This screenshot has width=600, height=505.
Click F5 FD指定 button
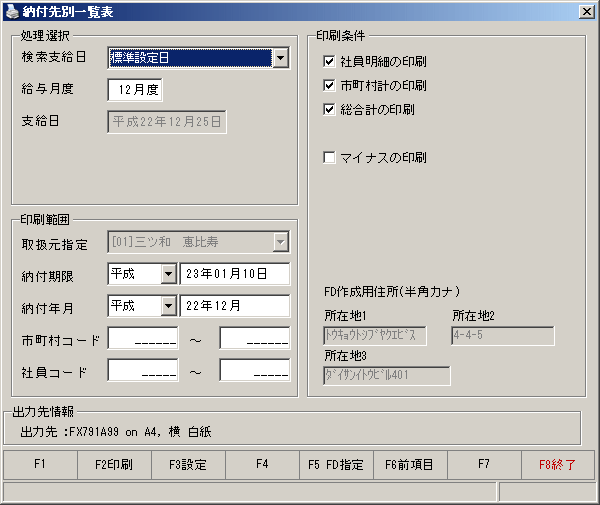coord(336,464)
